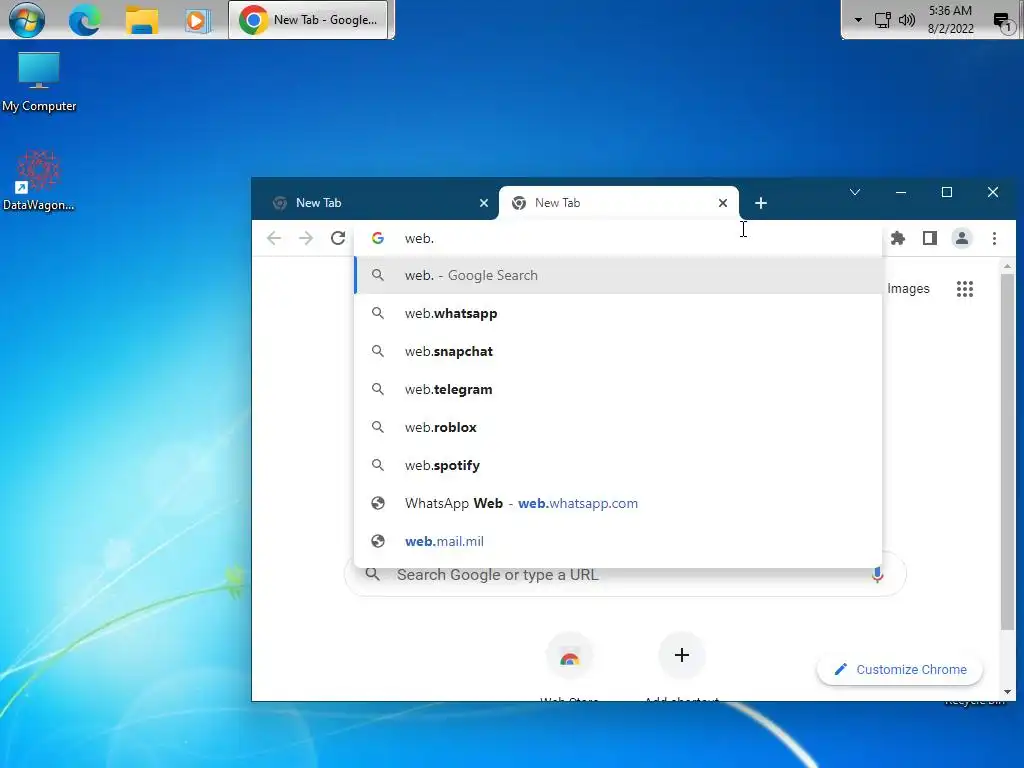Viewport: 1024px width, 768px height.
Task: Go back using the back arrow
Action: (x=274, y=238)
